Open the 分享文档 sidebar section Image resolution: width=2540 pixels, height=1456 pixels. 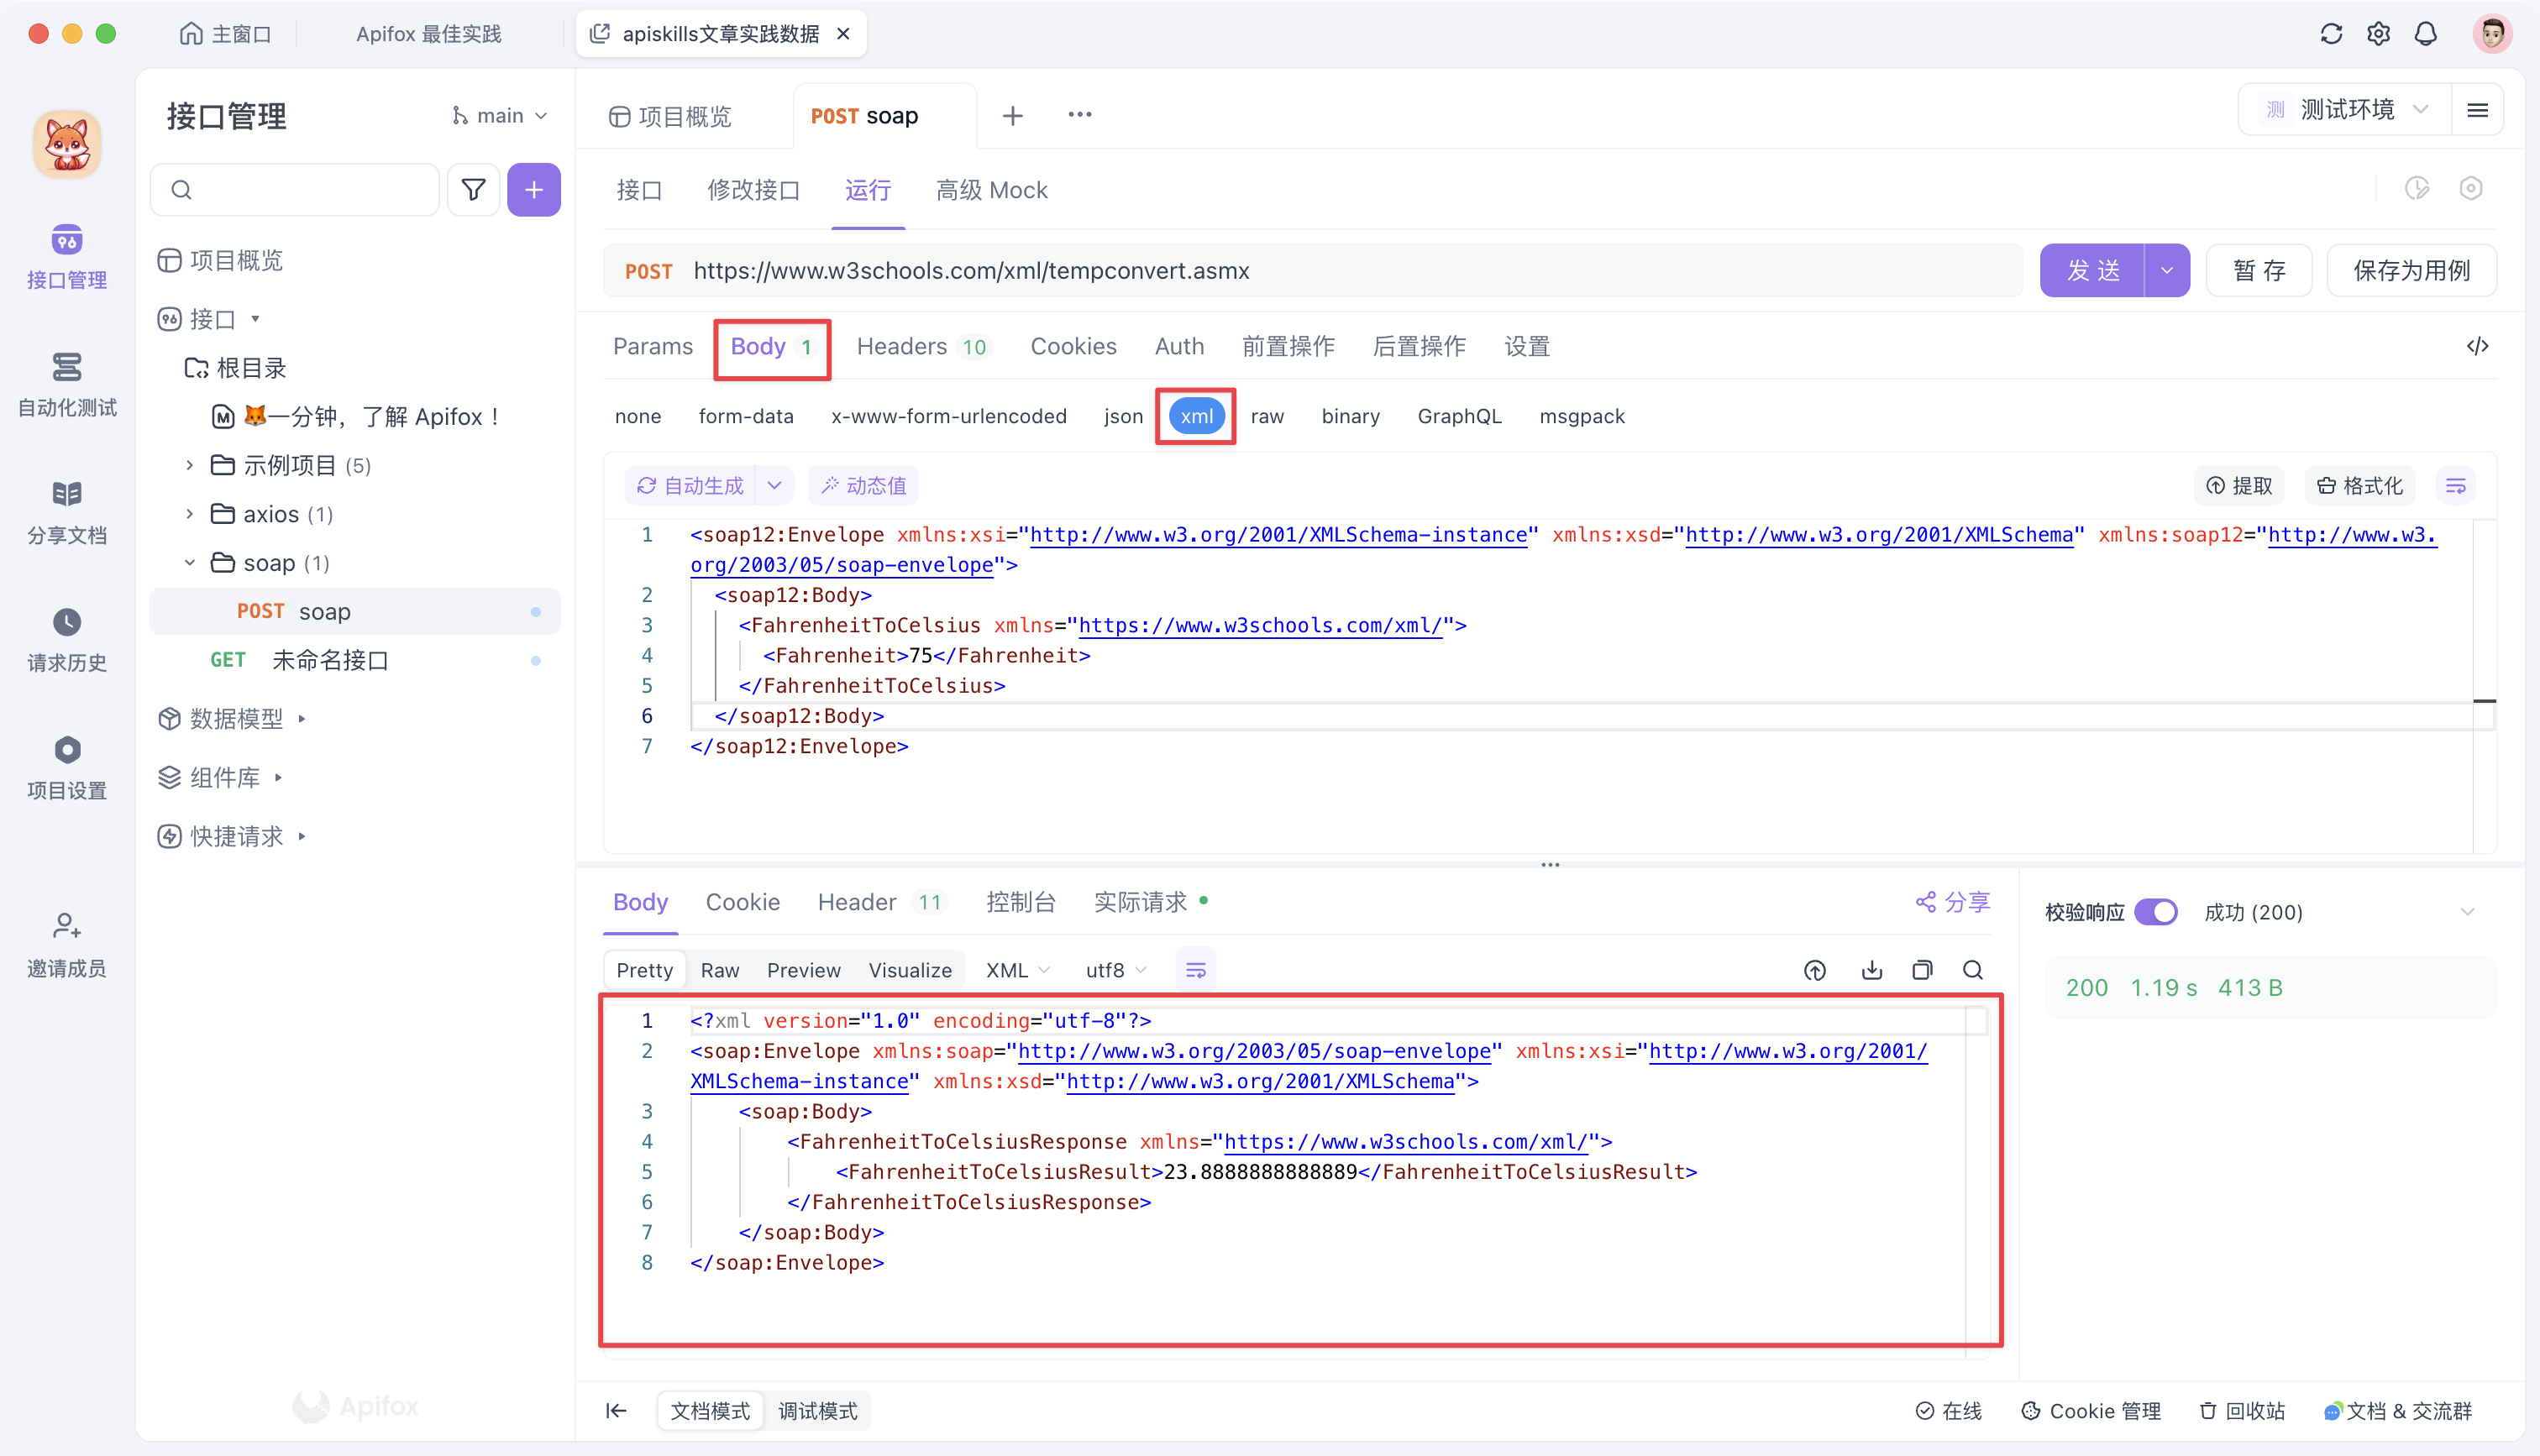coord(67,512)
